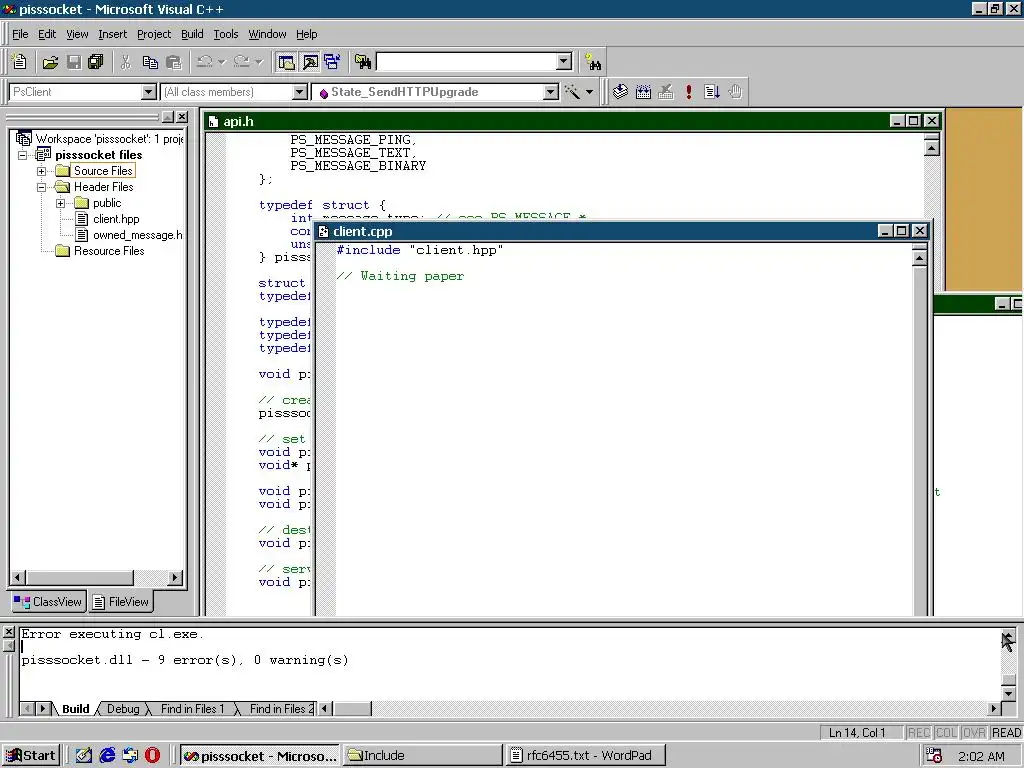Click the Start button
The height and width of the screenshot is (768, 1024).
(x=31, y=756)
